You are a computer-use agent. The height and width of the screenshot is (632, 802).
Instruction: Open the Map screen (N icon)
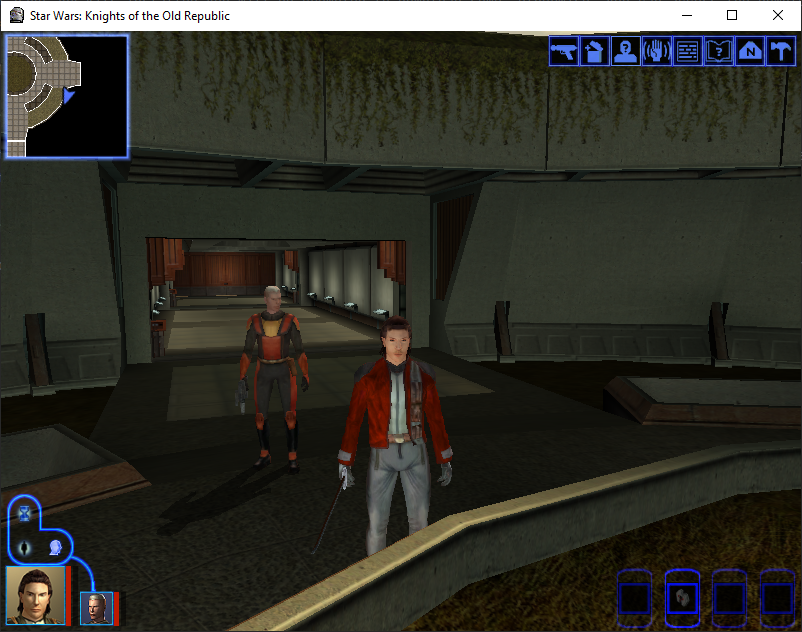pyautogui.click(x=750, y=51)
